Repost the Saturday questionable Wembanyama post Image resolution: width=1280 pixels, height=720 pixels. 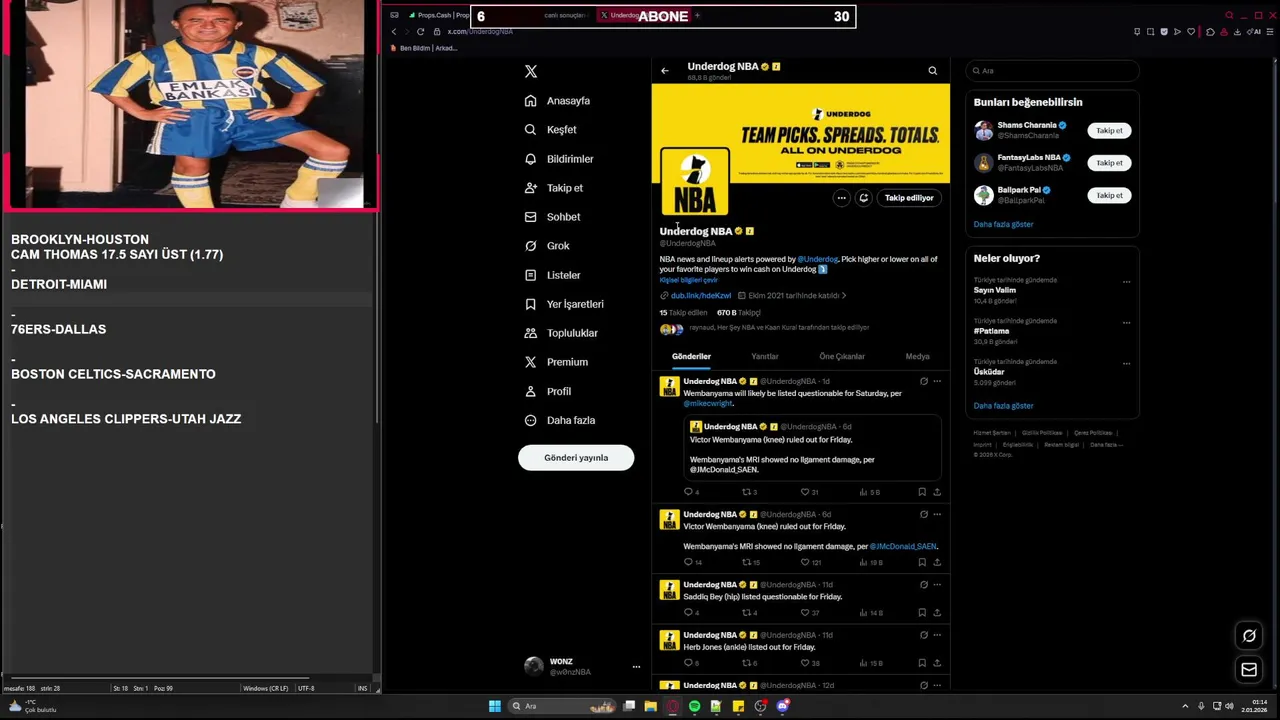pyautogui.click(x=746, y=492)
